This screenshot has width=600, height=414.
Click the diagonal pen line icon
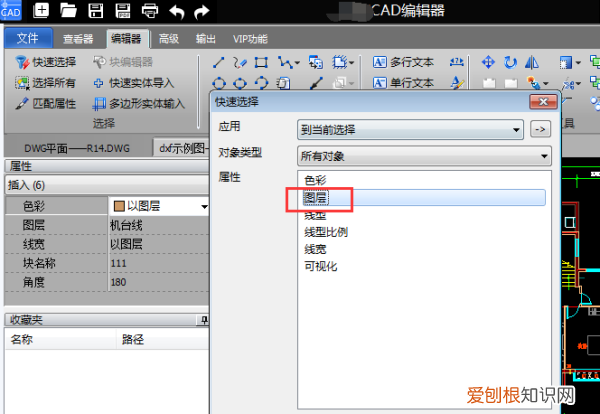pyautogui.click(x=316, y=83)
